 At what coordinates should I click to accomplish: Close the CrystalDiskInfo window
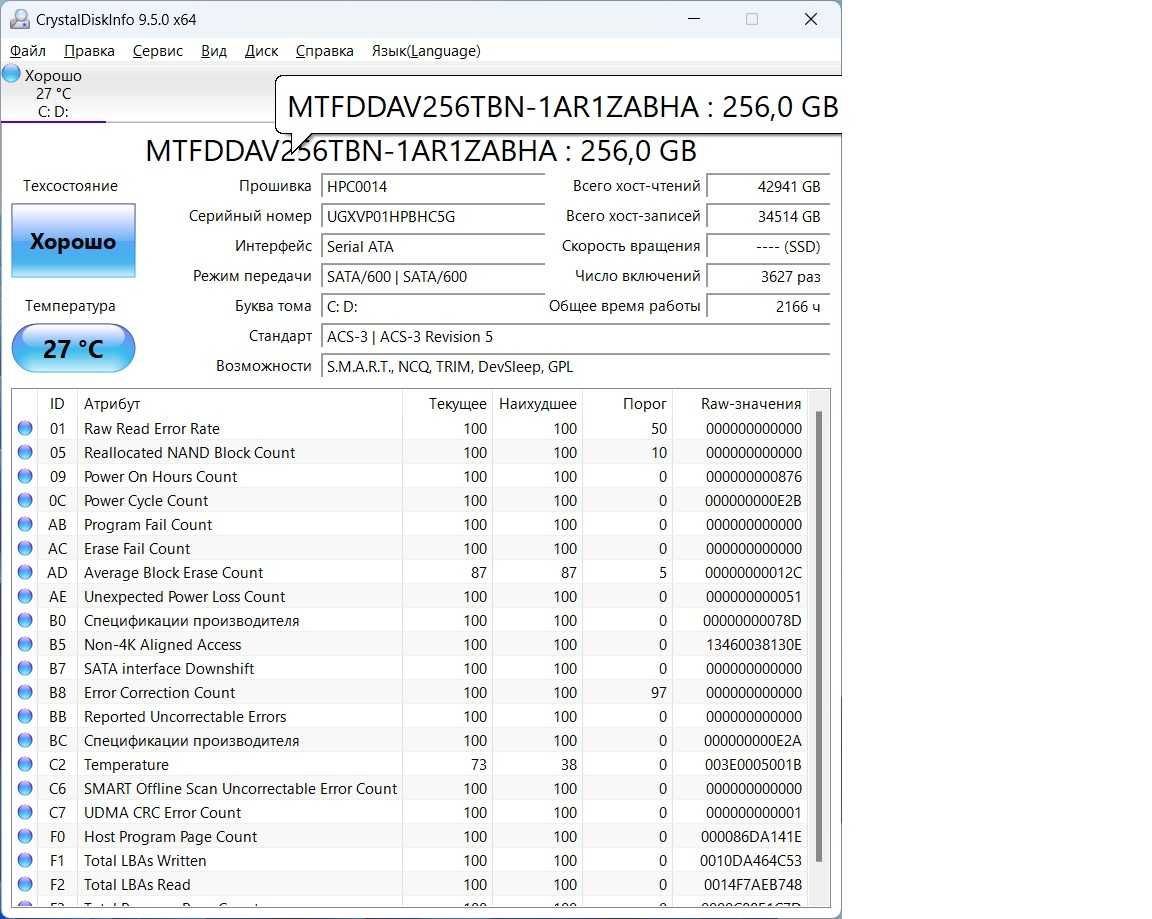tap(810, 19)
